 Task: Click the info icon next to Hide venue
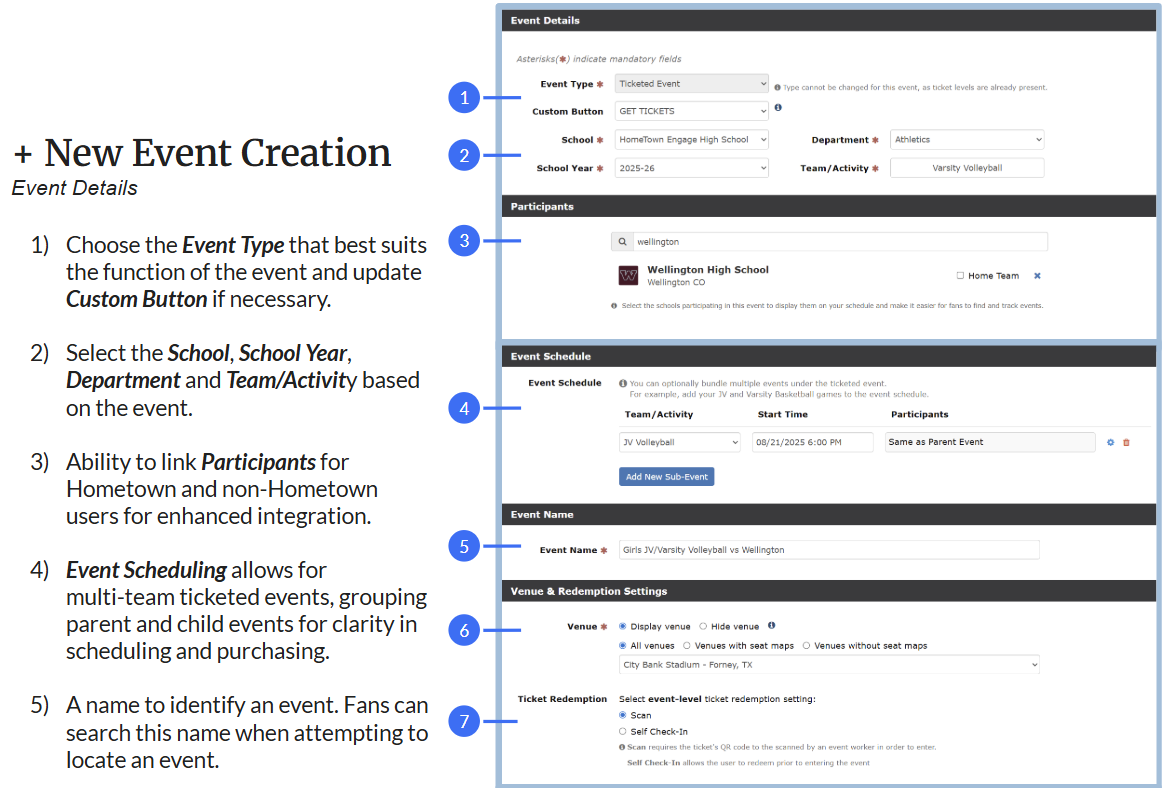771,626
